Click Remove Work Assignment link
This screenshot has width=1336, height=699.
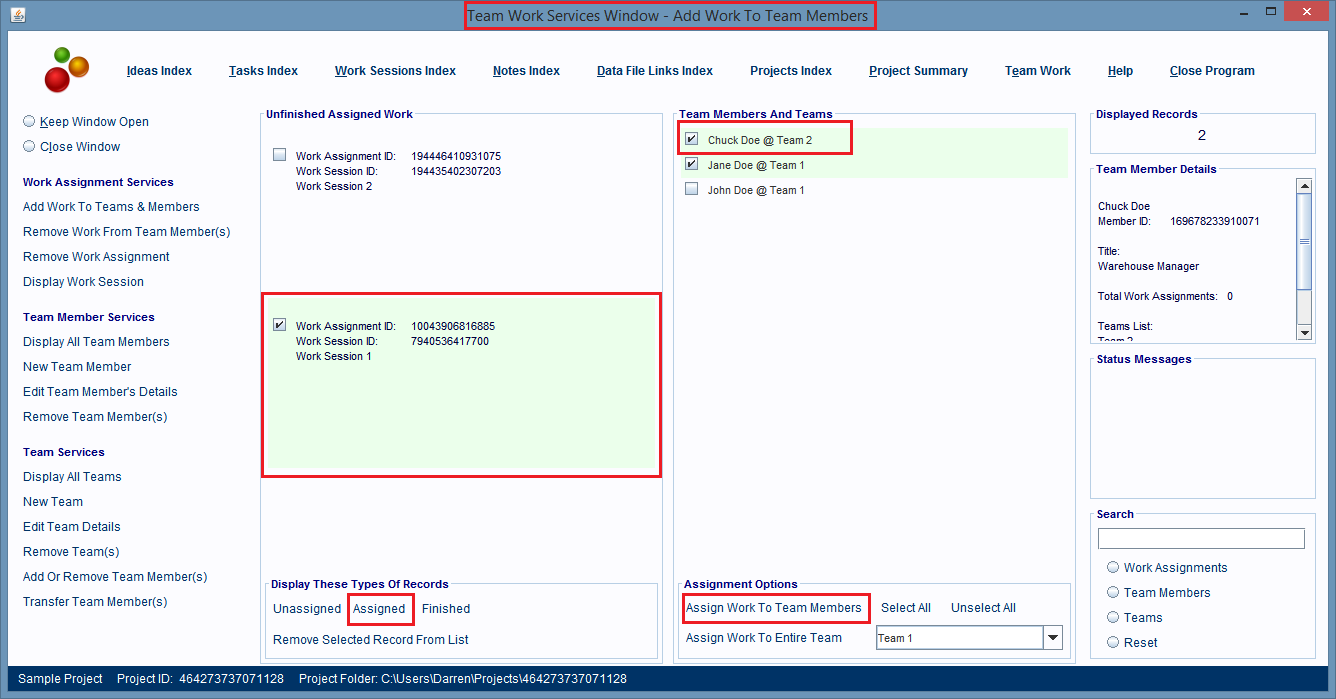[96, 257]
